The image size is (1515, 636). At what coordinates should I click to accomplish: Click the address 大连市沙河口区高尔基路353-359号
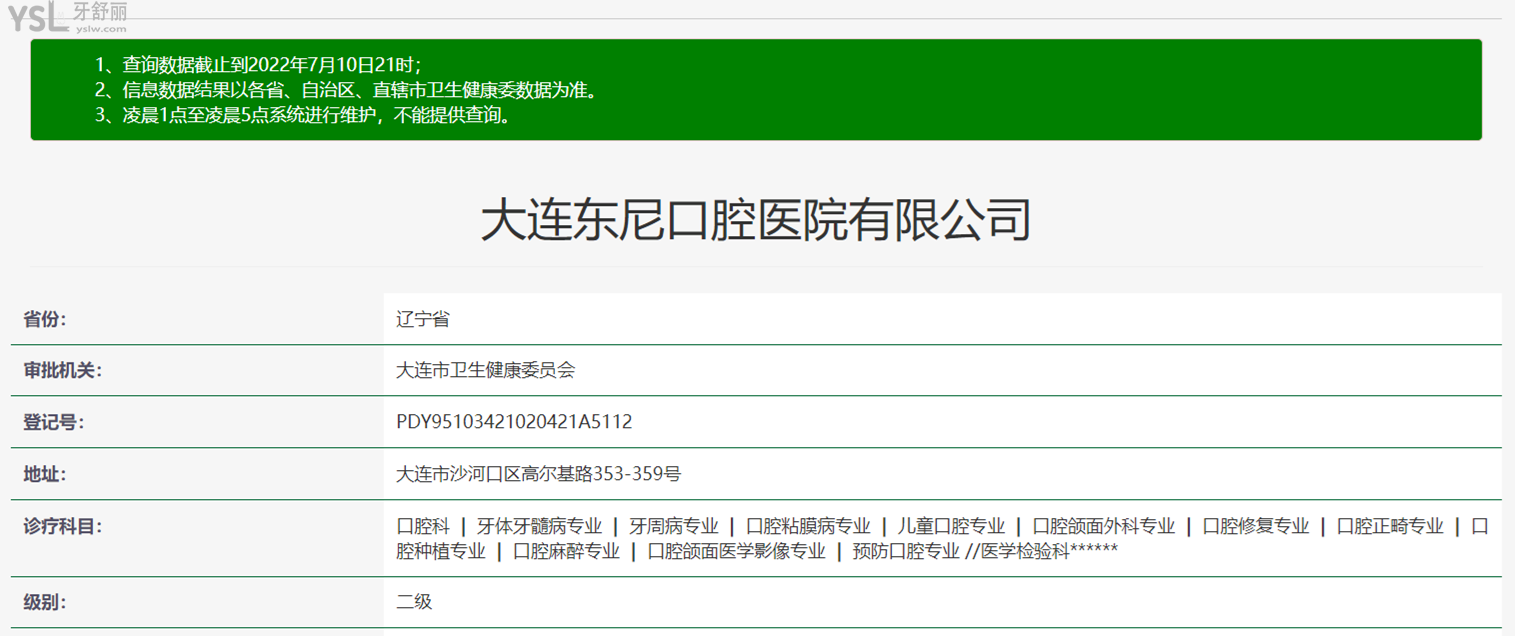[539, 474]
